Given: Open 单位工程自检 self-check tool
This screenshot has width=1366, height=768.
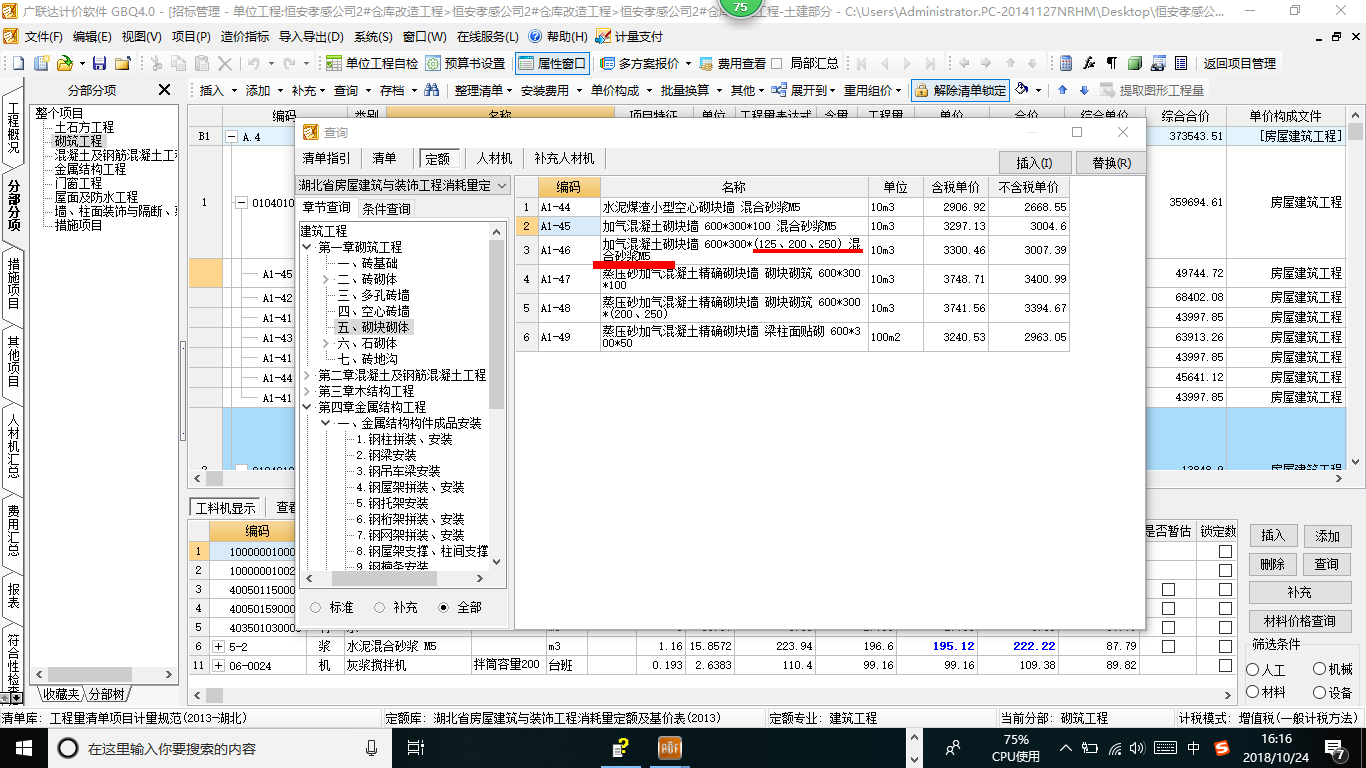Looking at the screenshot, I should click(x=373, y=63).
